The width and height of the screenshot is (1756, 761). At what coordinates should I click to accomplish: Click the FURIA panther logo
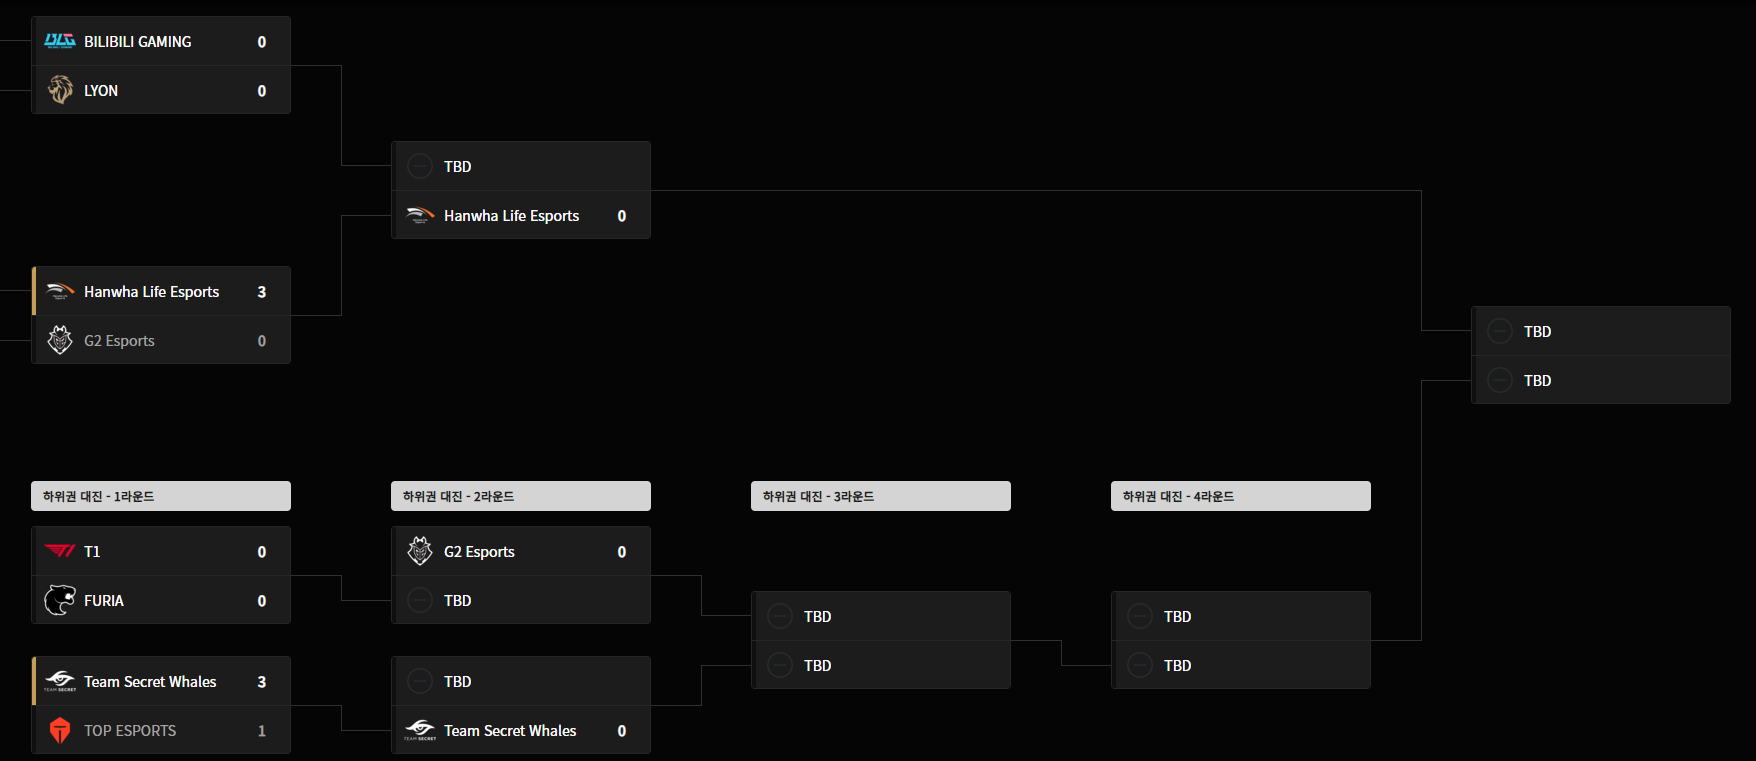tap(60, 600)
